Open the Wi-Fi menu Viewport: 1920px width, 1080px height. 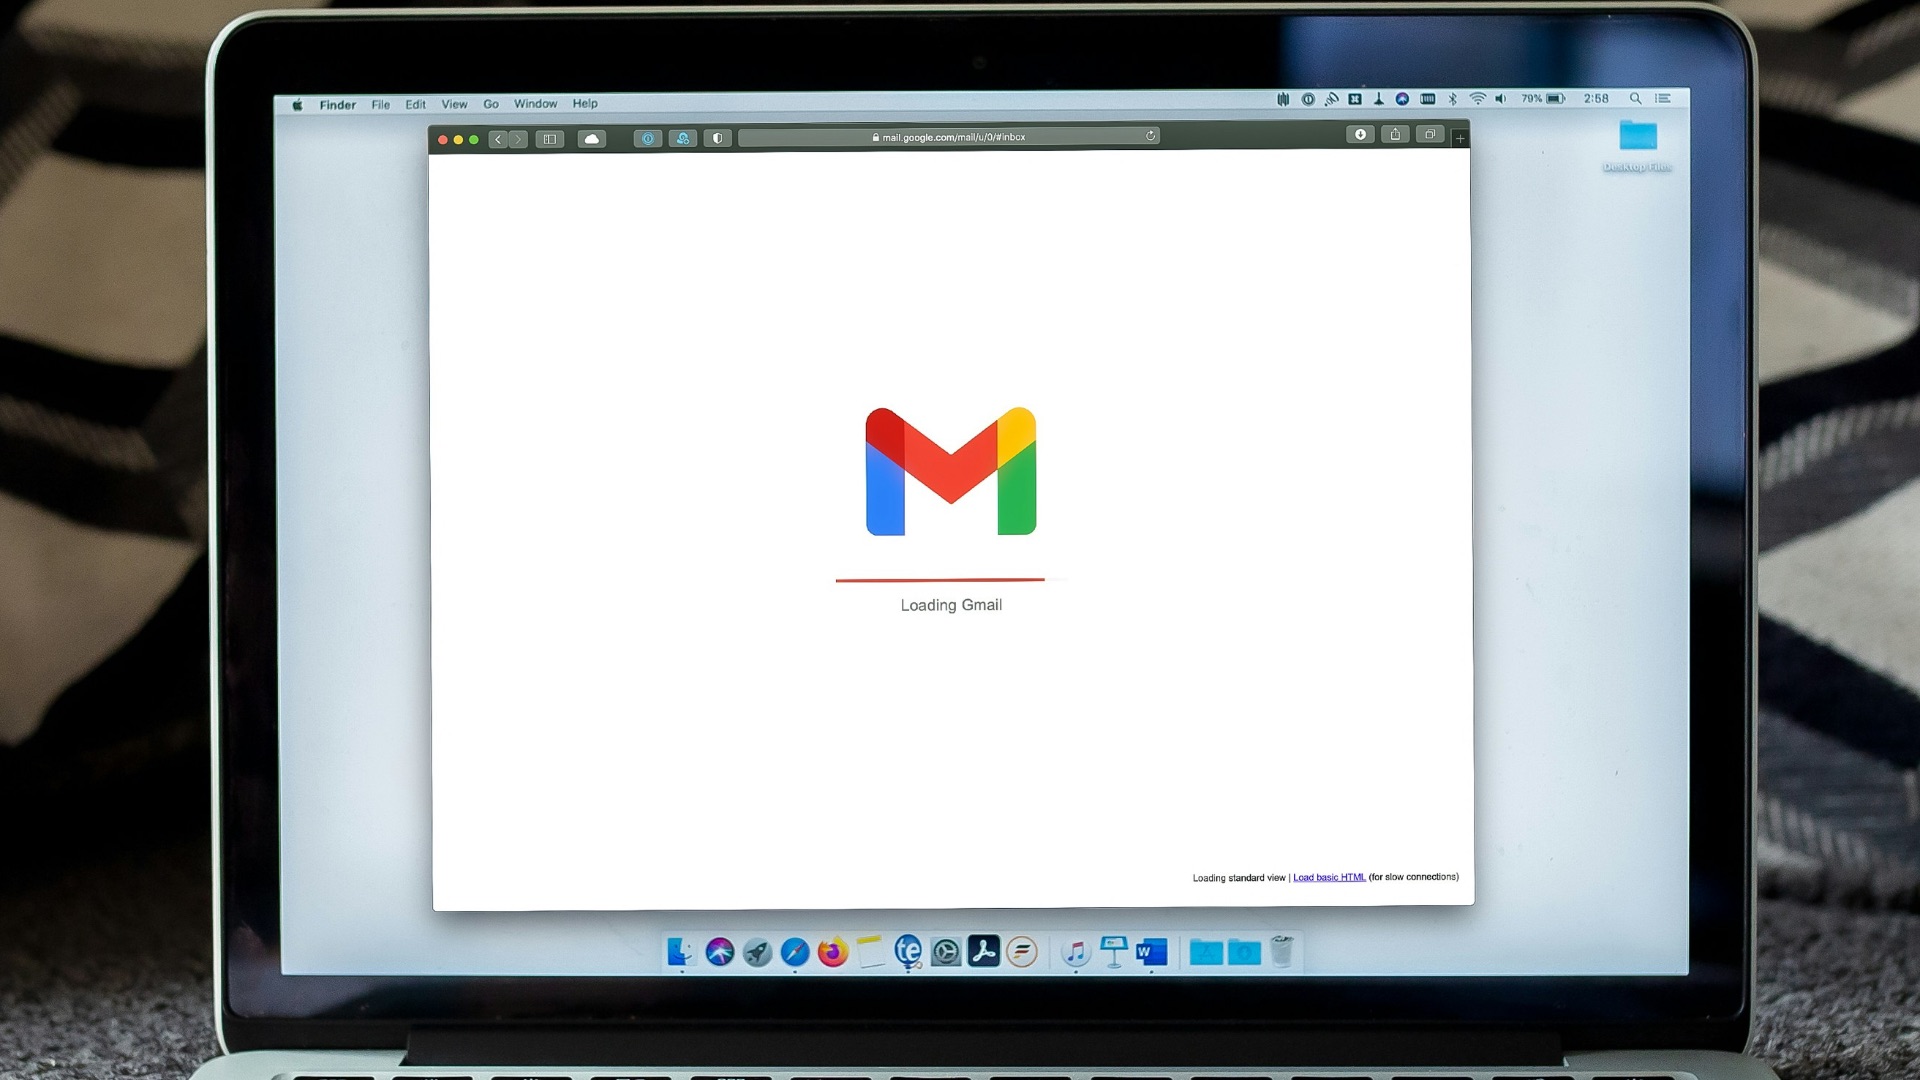tap(1478, 99)
